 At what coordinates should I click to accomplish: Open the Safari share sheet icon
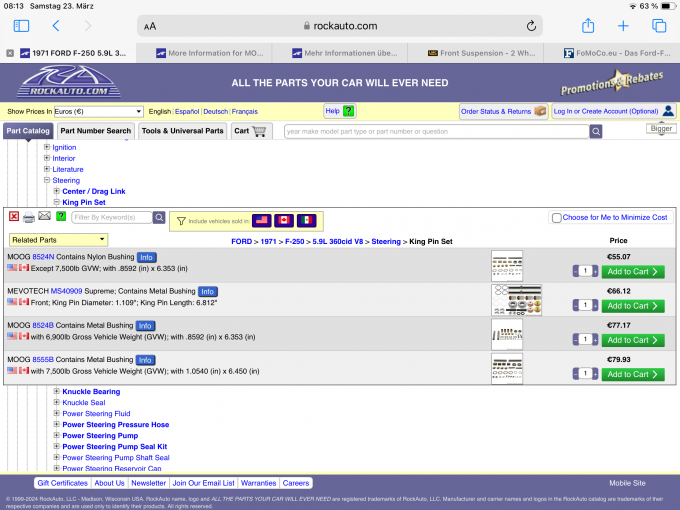(x=588, y=26)
